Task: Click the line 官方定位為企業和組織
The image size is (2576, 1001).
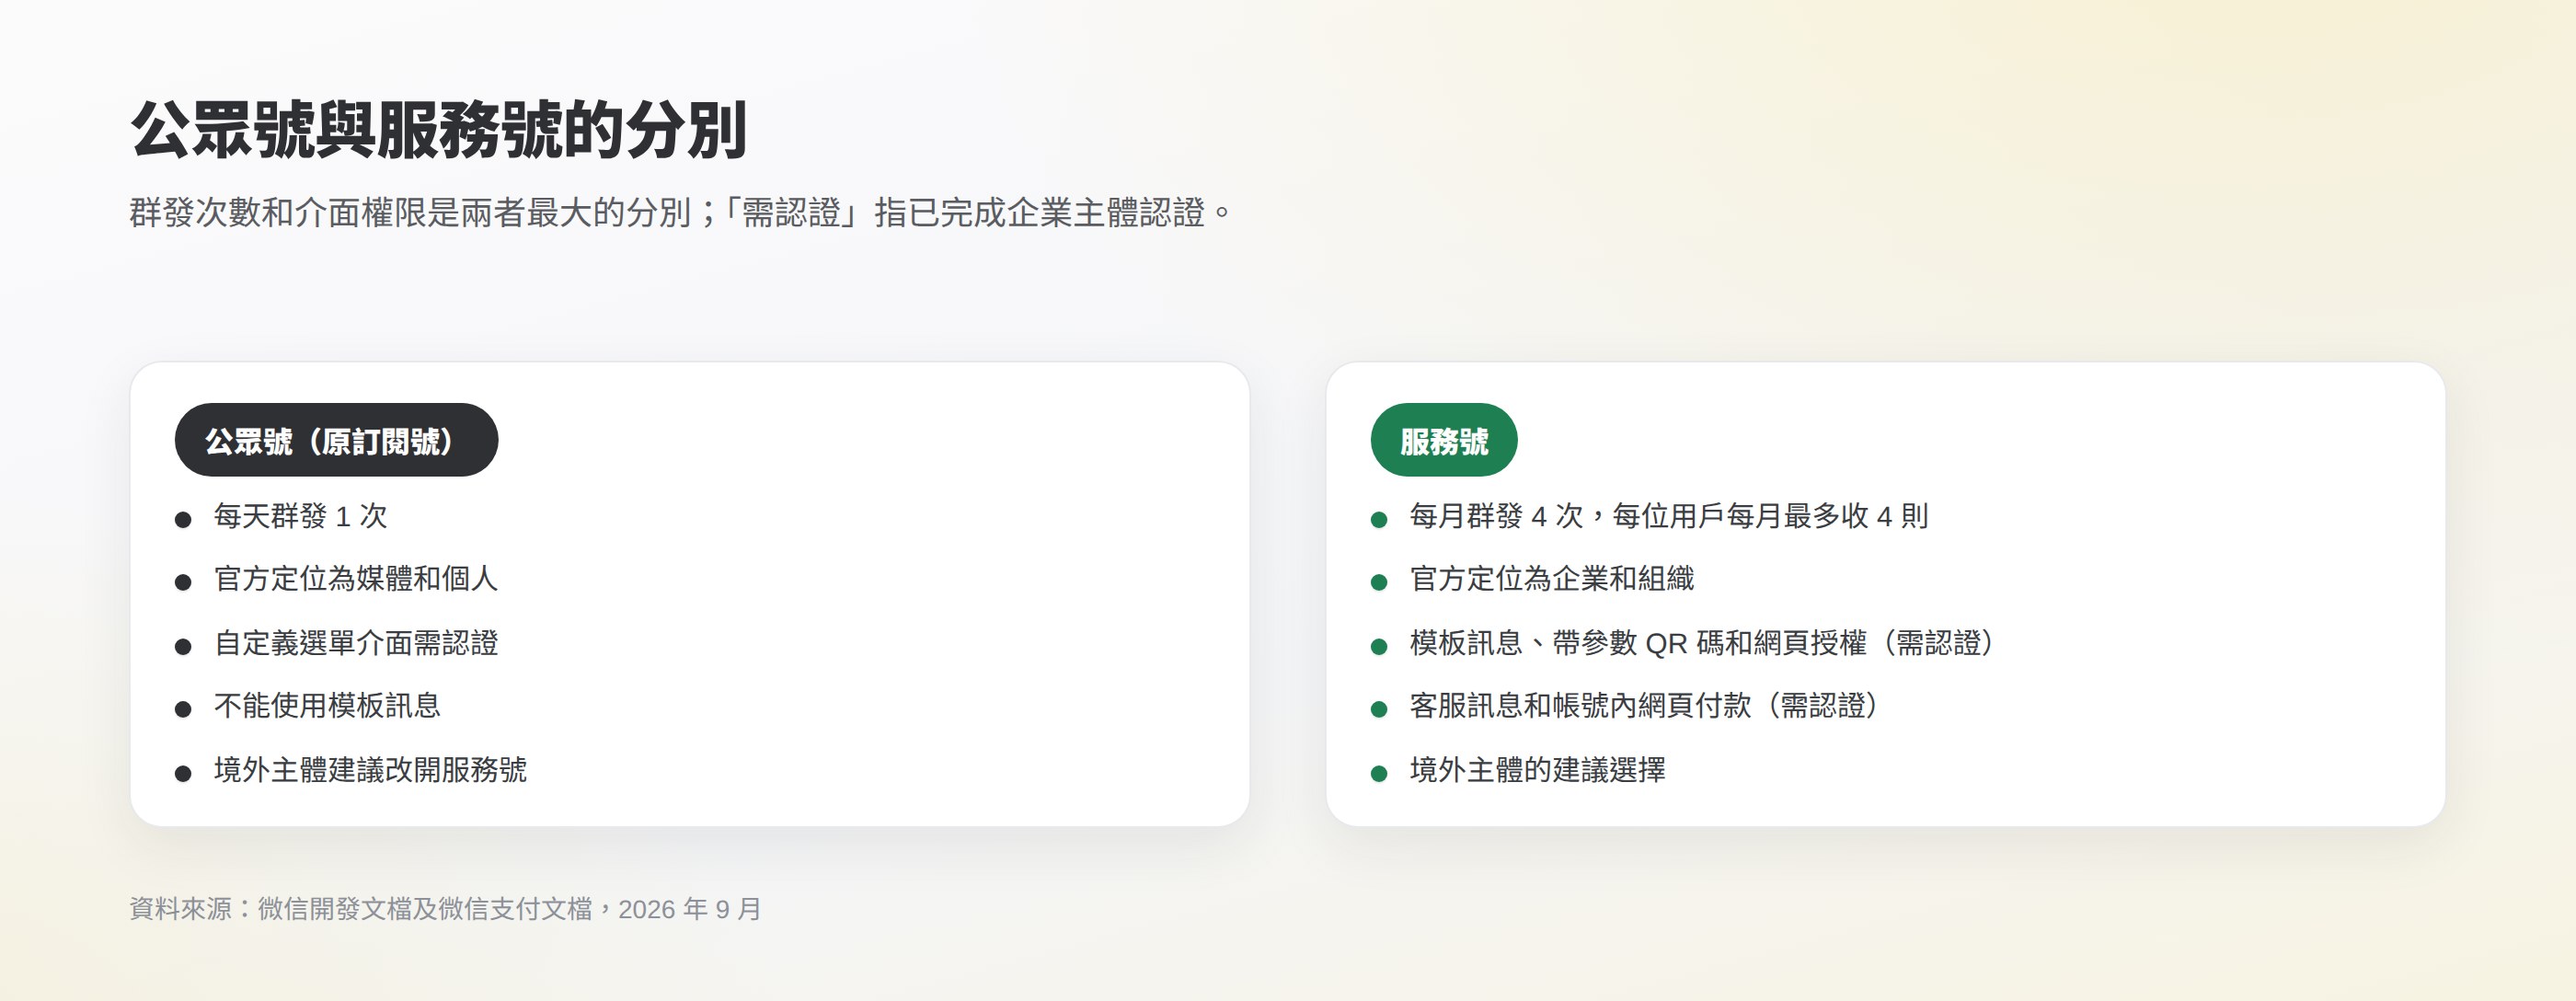Action: coord(1552,579)
